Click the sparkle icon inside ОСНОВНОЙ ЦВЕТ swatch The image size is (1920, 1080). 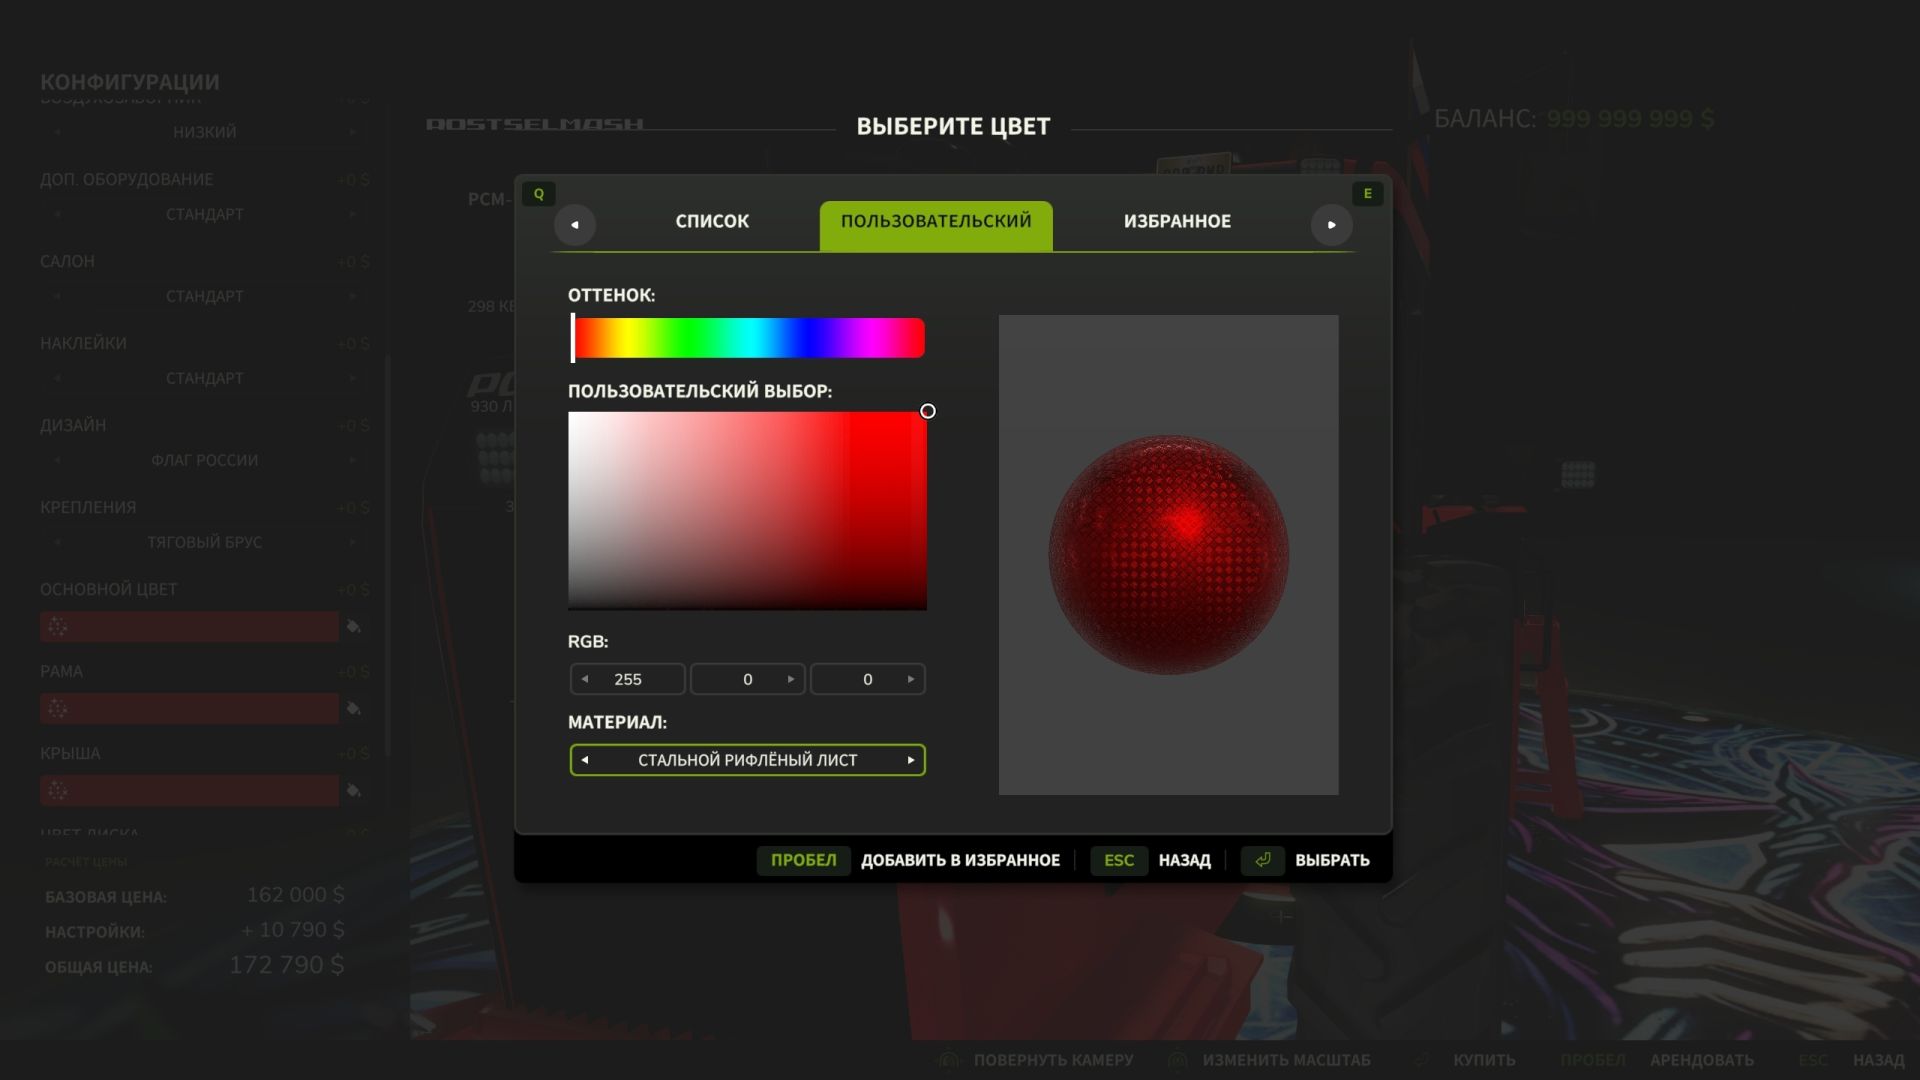pos(58,626)
